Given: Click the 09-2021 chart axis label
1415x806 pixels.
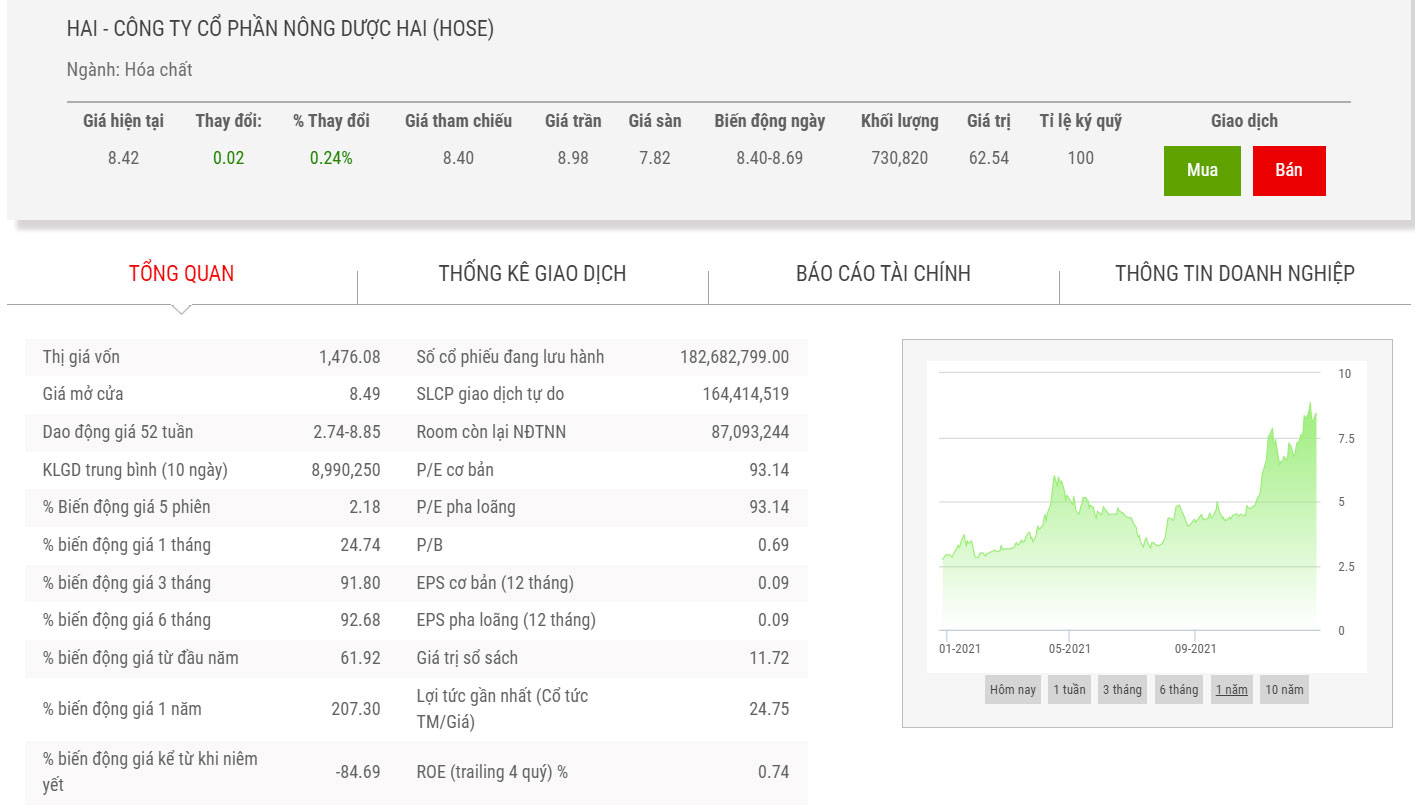Looking at the screenshot, I should [x=1195, y=649].
